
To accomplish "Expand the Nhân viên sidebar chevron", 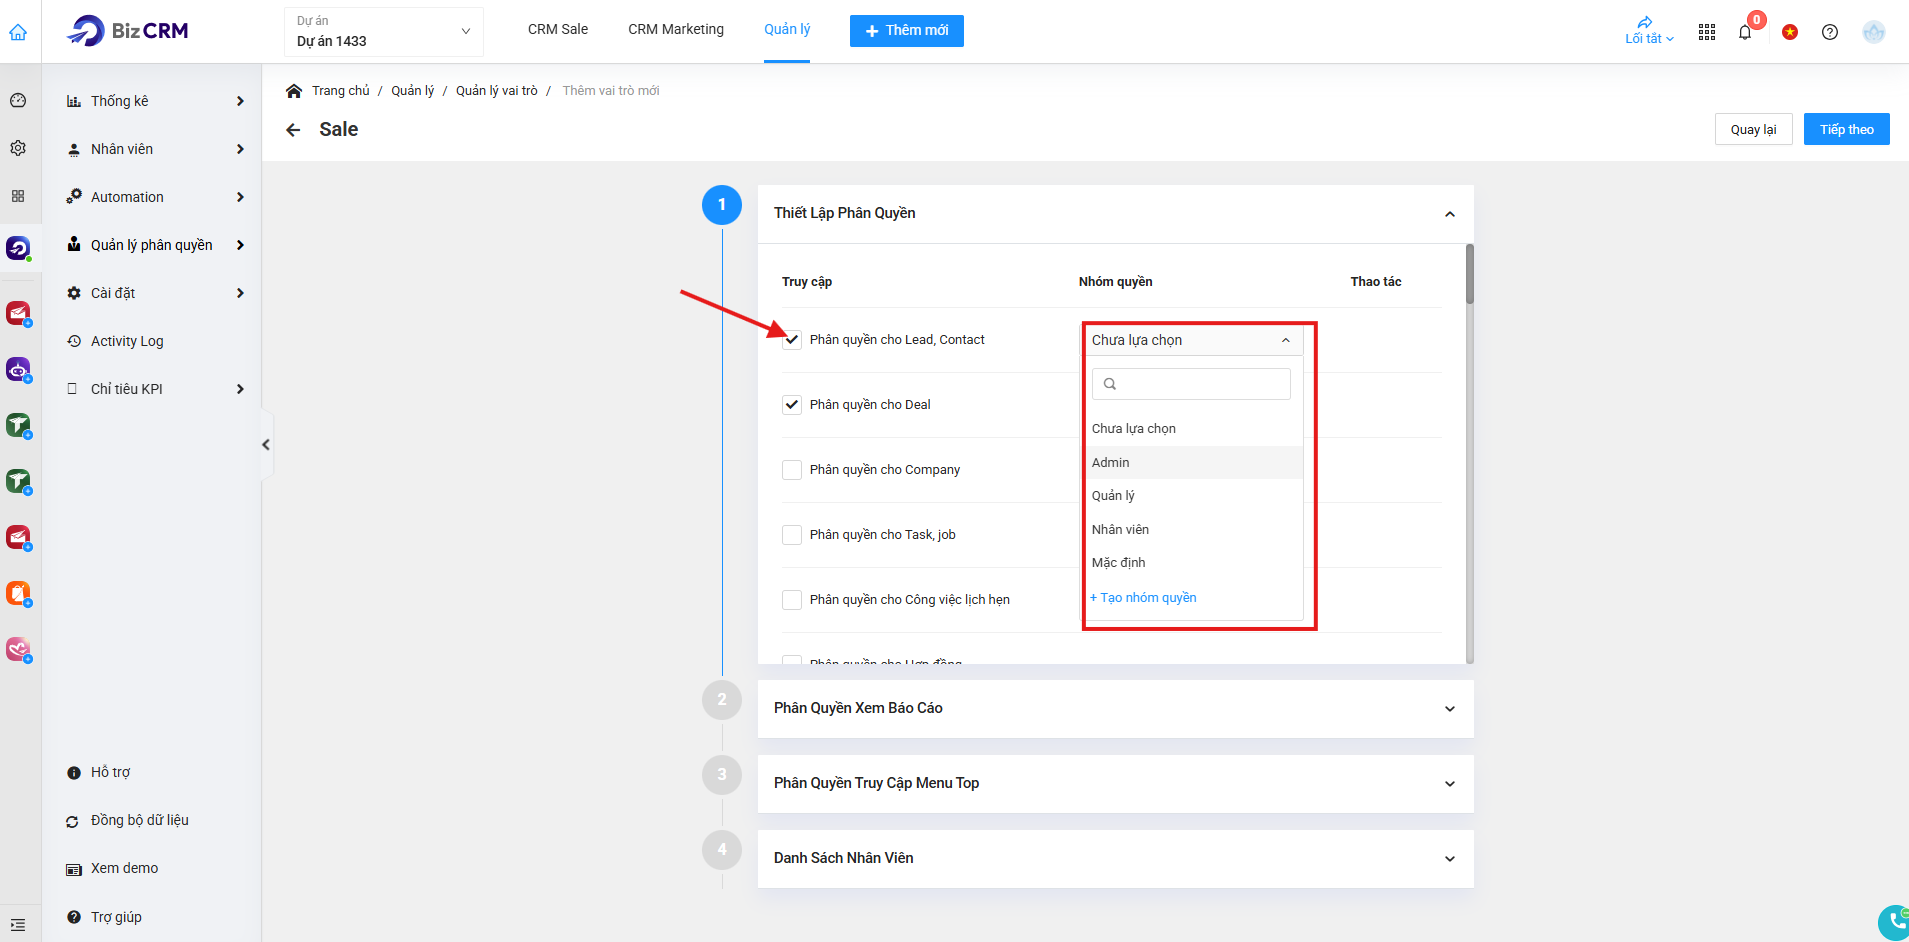I will coord(240,149).
